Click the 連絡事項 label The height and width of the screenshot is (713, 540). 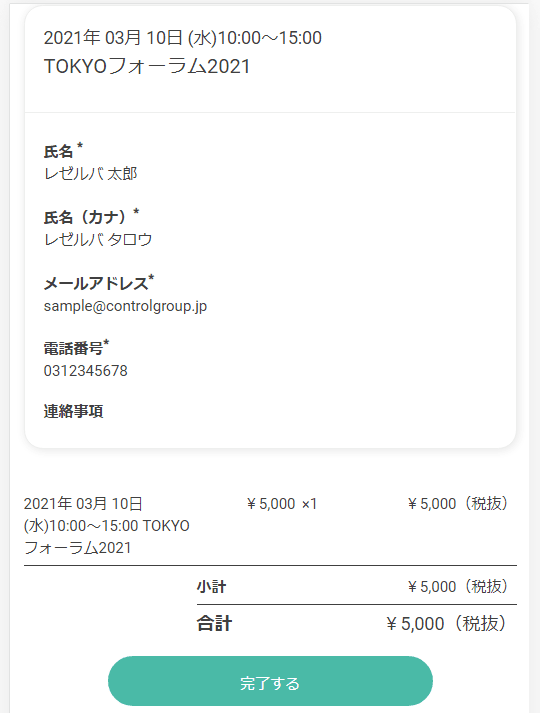pos(73,412)
